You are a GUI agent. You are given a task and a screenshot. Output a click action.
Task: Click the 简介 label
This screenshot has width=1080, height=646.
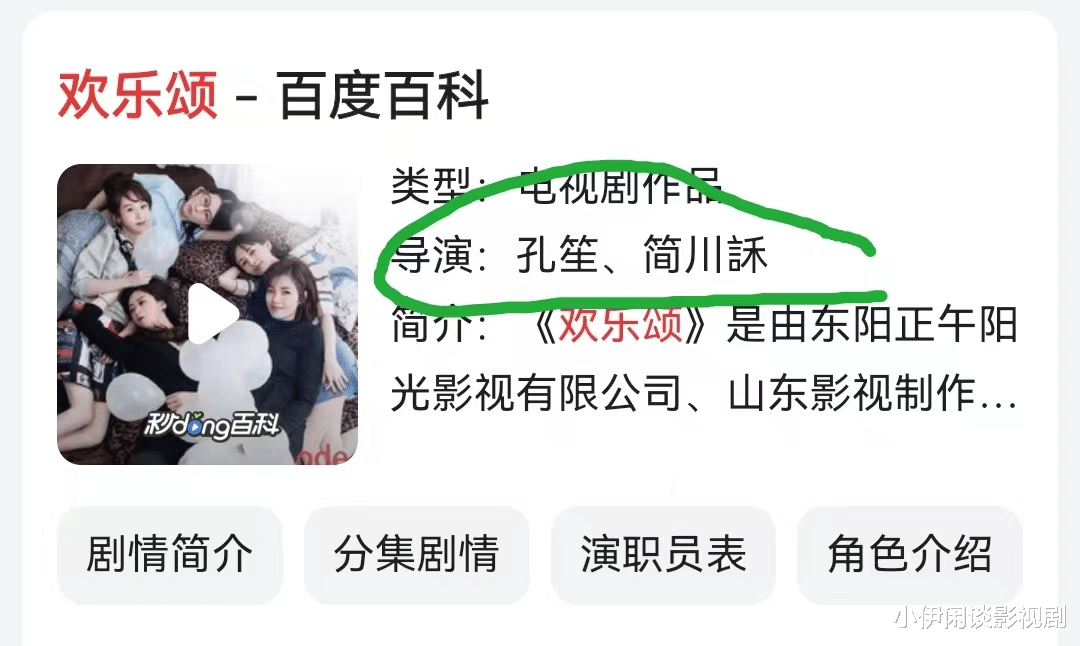coord(432,324)
